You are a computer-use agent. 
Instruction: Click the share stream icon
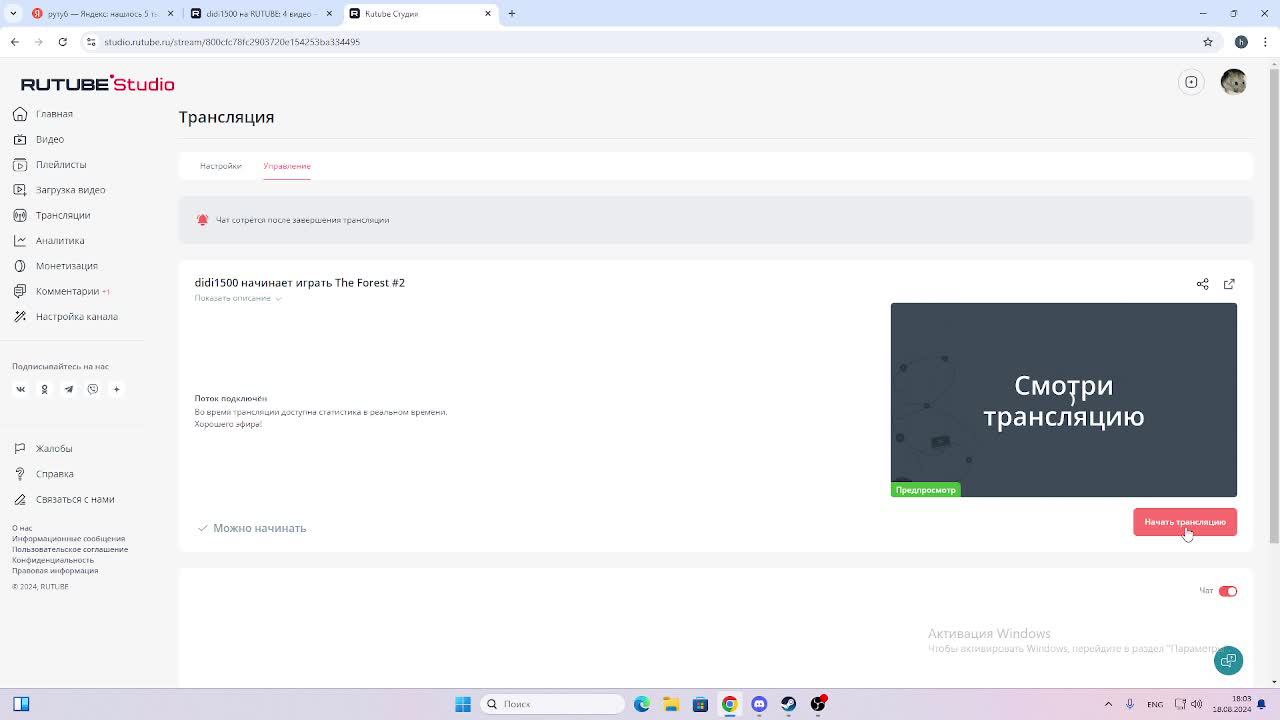click(1203, 284)
